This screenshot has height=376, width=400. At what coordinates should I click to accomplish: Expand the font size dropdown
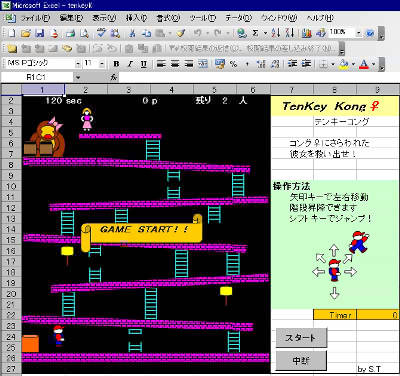[x=102, y=63]
